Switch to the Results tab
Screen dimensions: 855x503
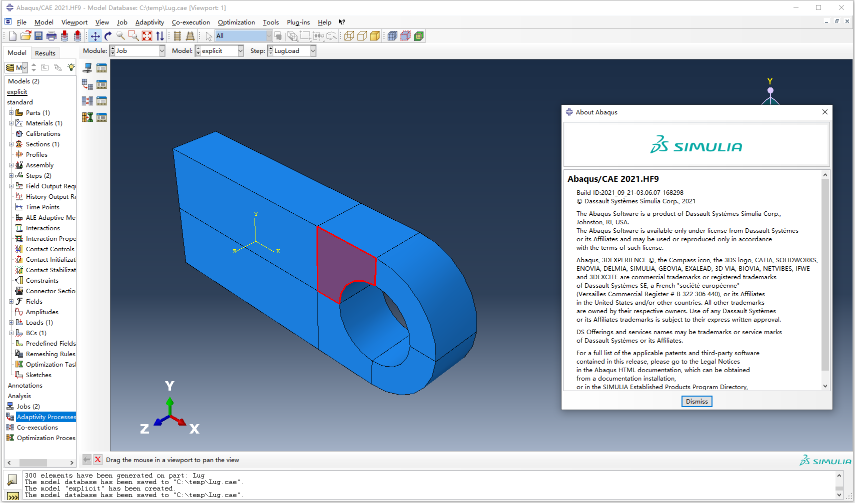pyautogui.click(x=45, y=53)
